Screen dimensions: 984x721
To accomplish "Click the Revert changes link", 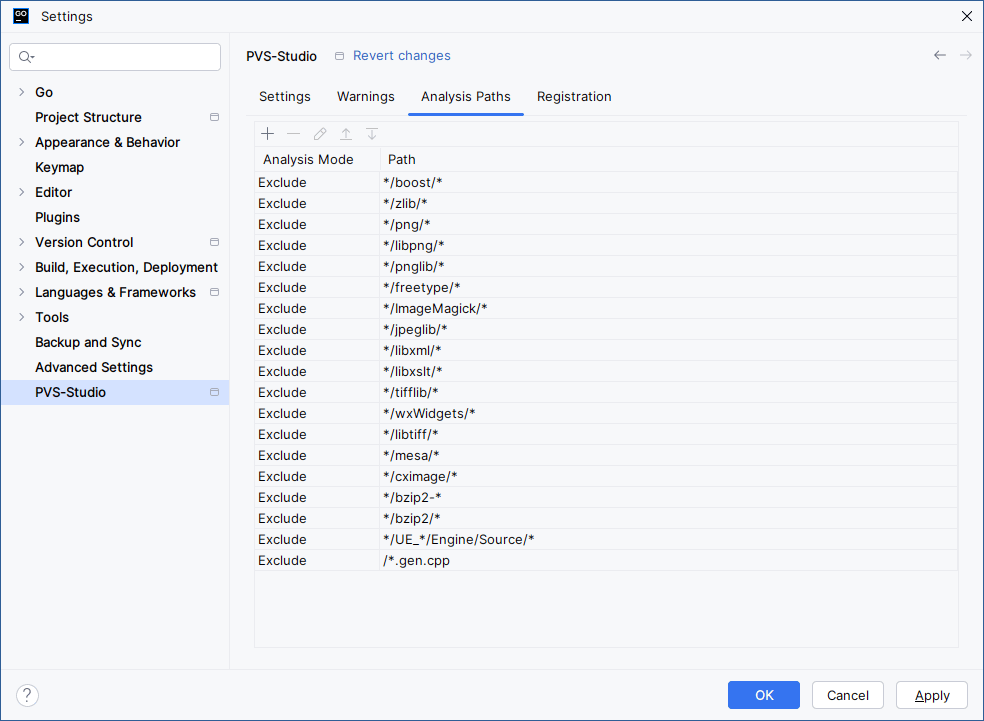I will [401, 56].
